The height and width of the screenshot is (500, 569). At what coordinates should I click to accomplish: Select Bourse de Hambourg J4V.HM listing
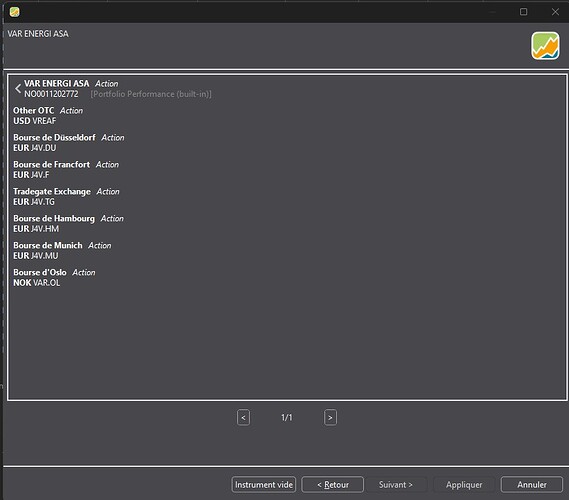click(x=69, y=224)
